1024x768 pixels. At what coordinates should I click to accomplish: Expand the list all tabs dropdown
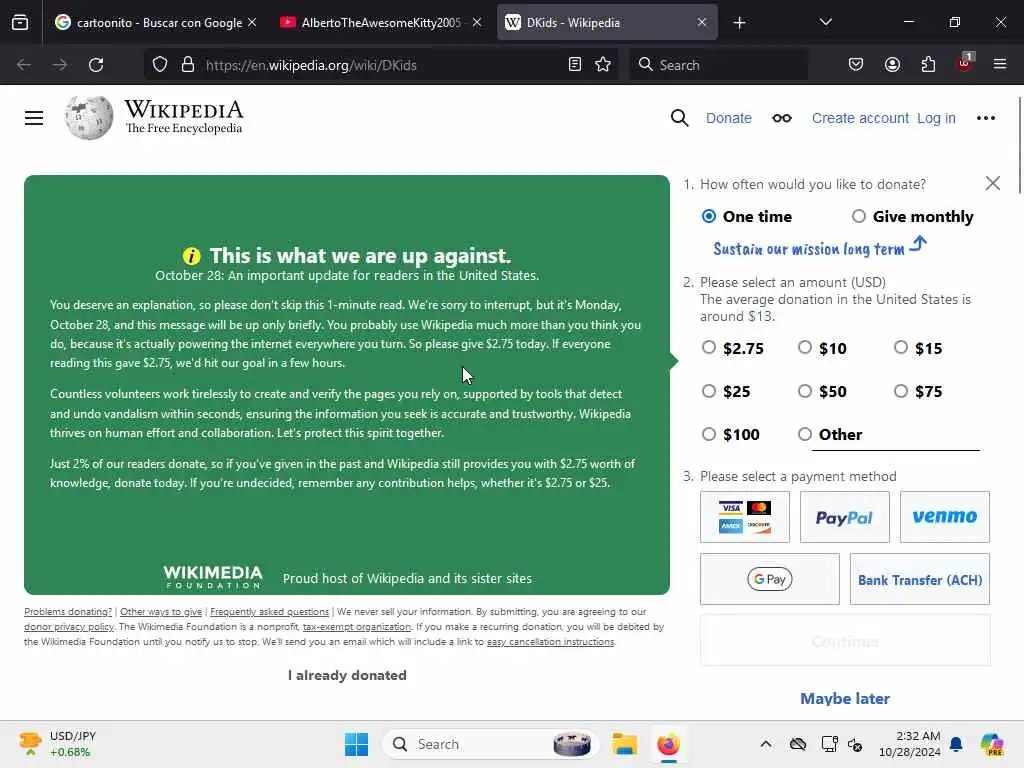(x=825, y=23)
